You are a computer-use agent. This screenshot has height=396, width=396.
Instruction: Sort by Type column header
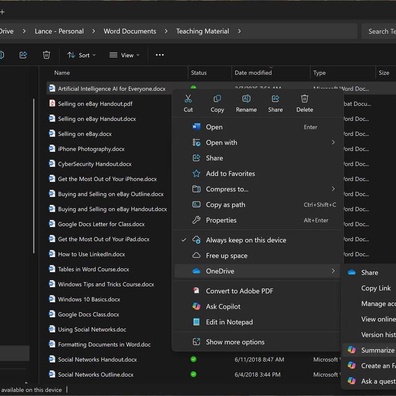(x=319, y=73)
